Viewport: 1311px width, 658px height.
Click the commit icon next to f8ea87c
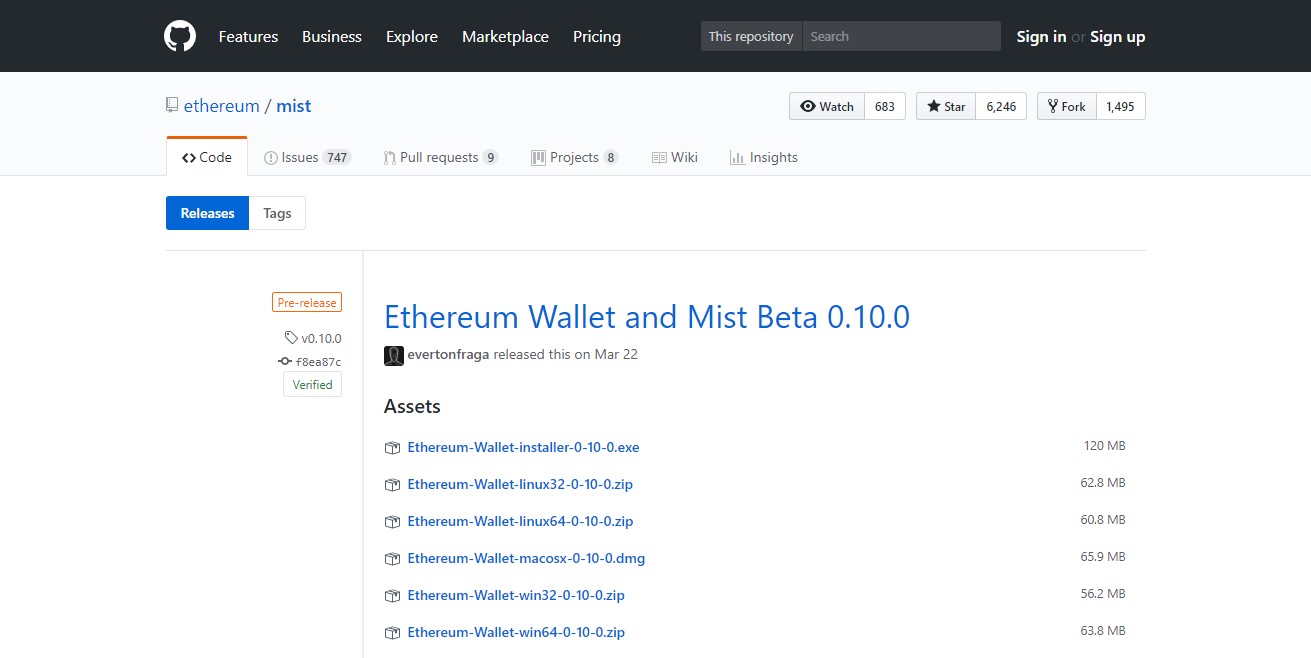click(285, 362)
